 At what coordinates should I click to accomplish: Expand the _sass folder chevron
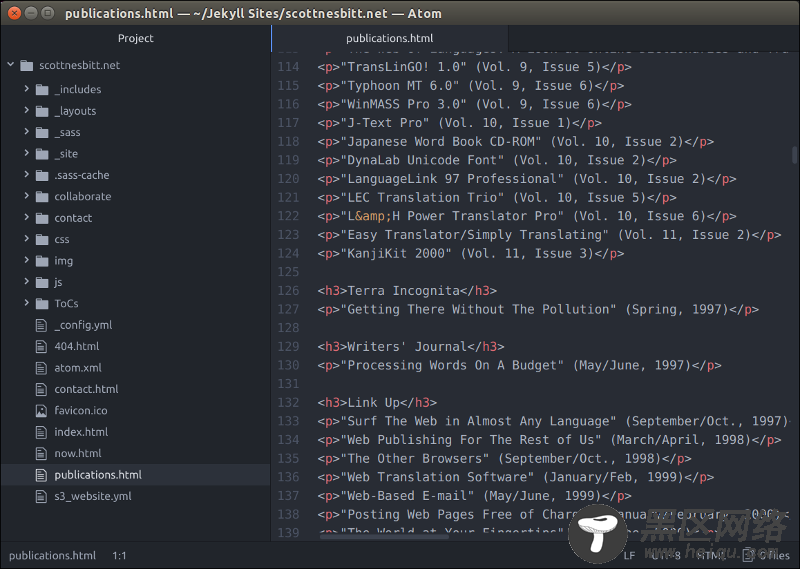click(27, 132)
